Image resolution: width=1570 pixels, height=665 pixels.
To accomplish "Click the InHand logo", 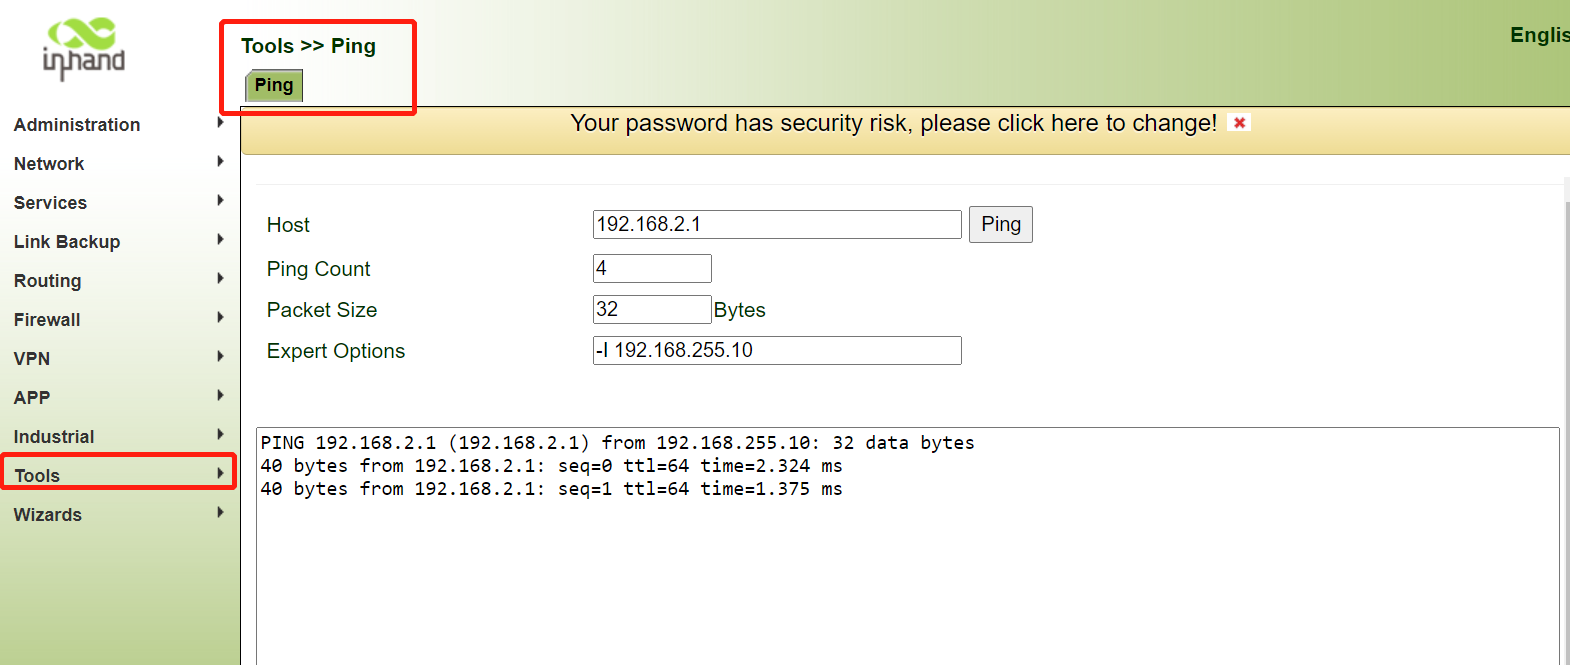I will (x=84, y=49).
